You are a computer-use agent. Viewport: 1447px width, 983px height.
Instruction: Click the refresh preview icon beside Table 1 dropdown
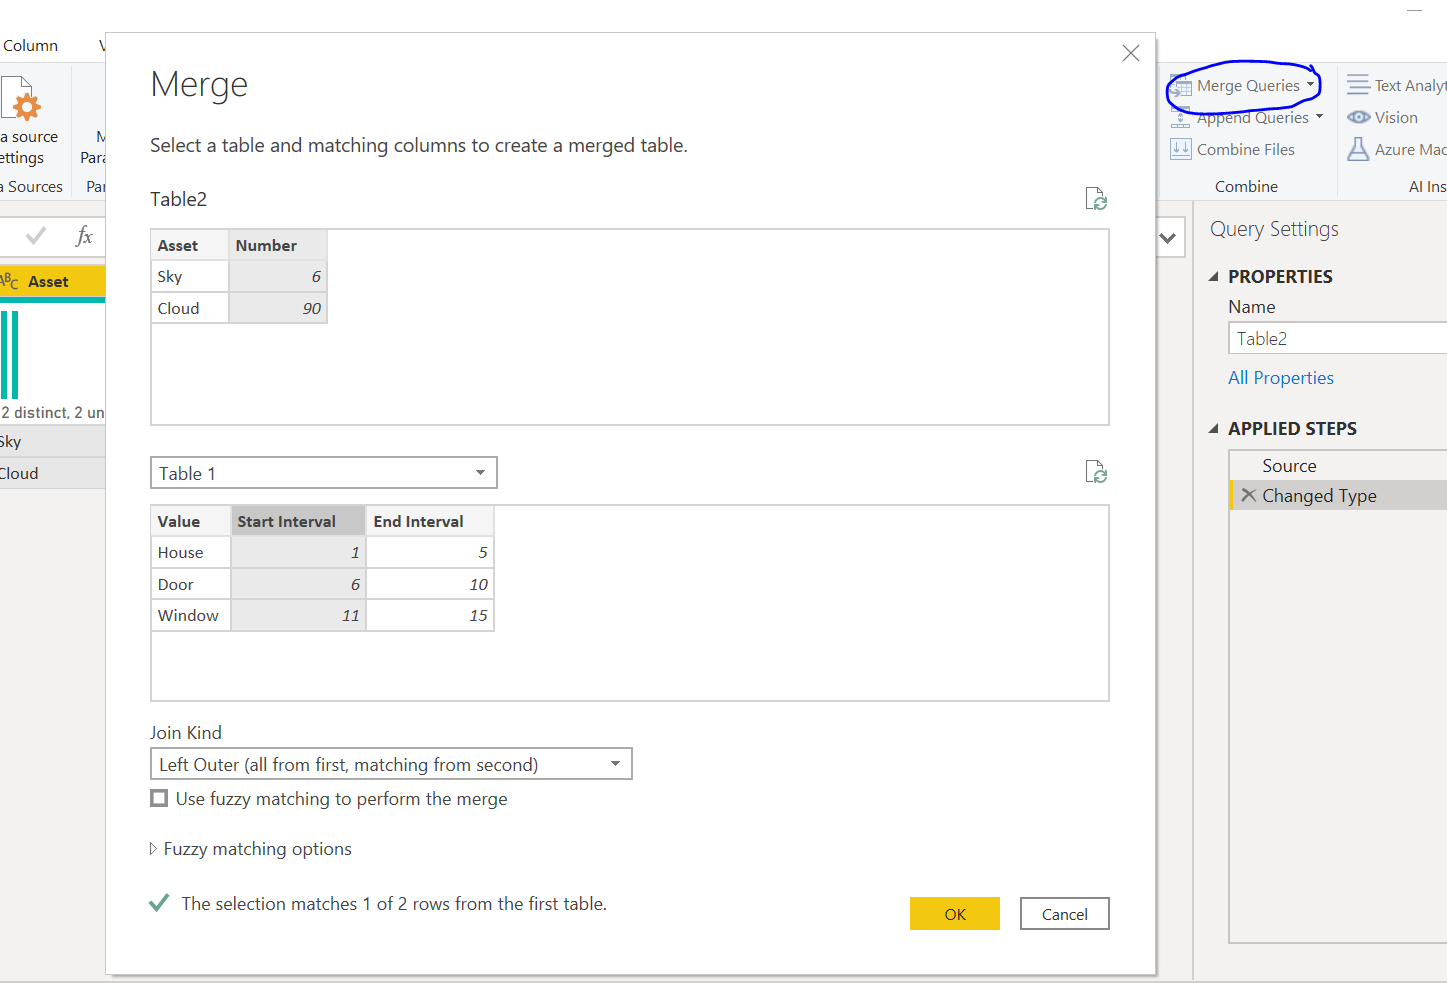(1096, 472)
